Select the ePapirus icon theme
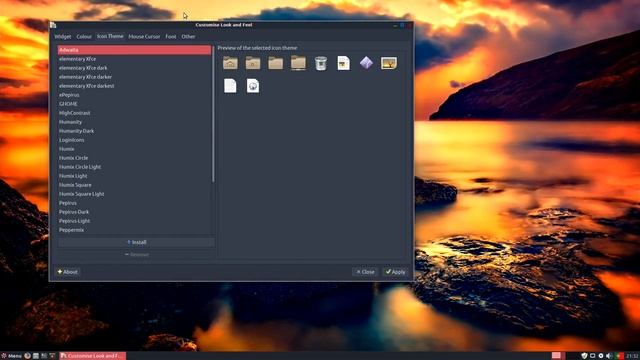The width and height of the screenshot is (640, 360). pos(135,95)
